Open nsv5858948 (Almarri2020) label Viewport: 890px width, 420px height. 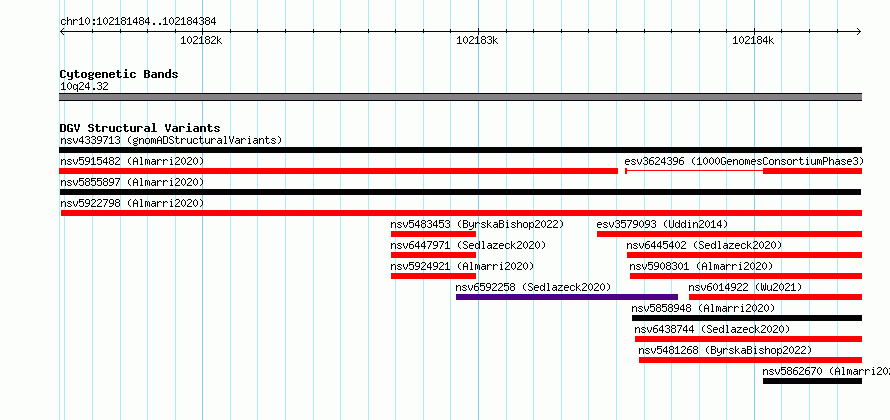click(703, 308)
